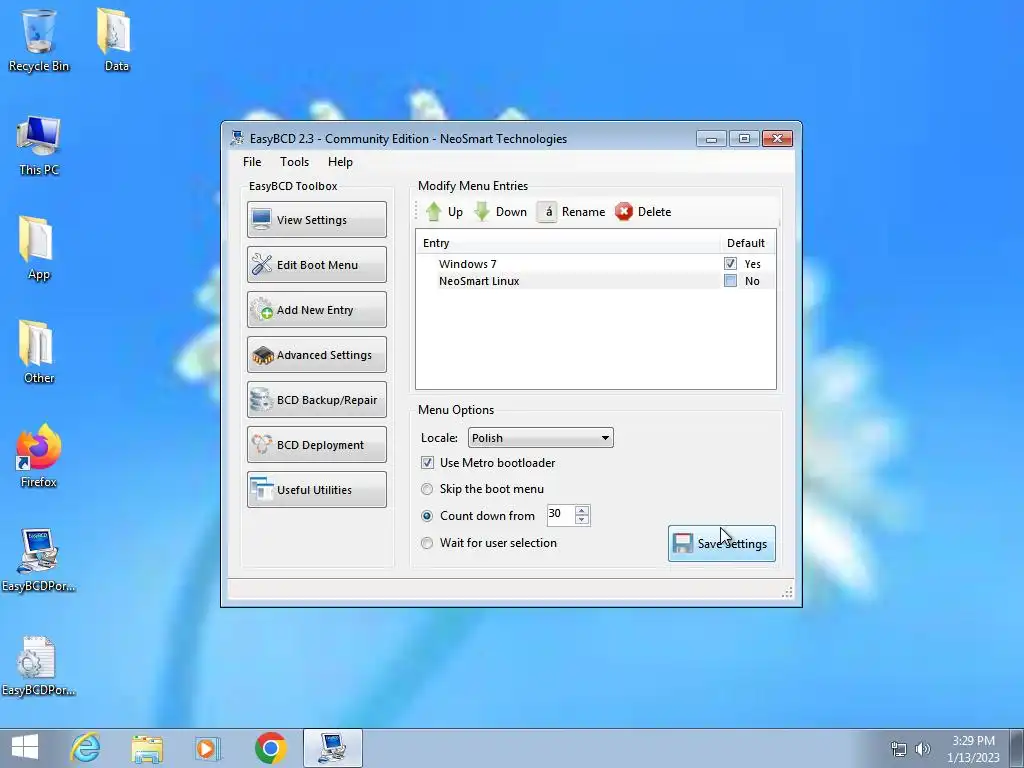
Task: Select the Firefox desktop shortcut
Action: tap(39, 456)
